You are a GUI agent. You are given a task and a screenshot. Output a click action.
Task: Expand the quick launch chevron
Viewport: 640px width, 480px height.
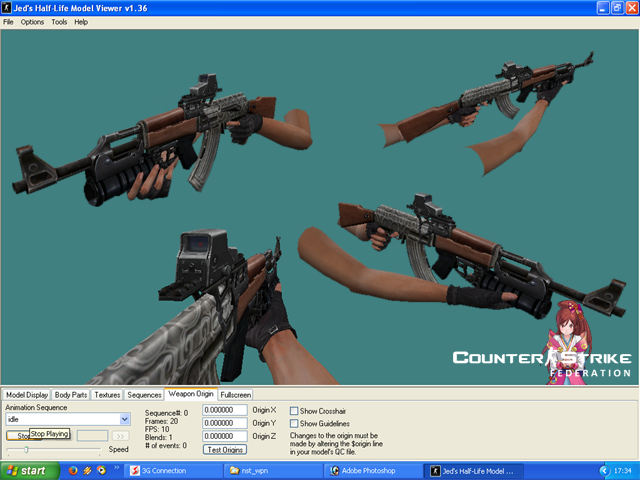coord(116,467)
